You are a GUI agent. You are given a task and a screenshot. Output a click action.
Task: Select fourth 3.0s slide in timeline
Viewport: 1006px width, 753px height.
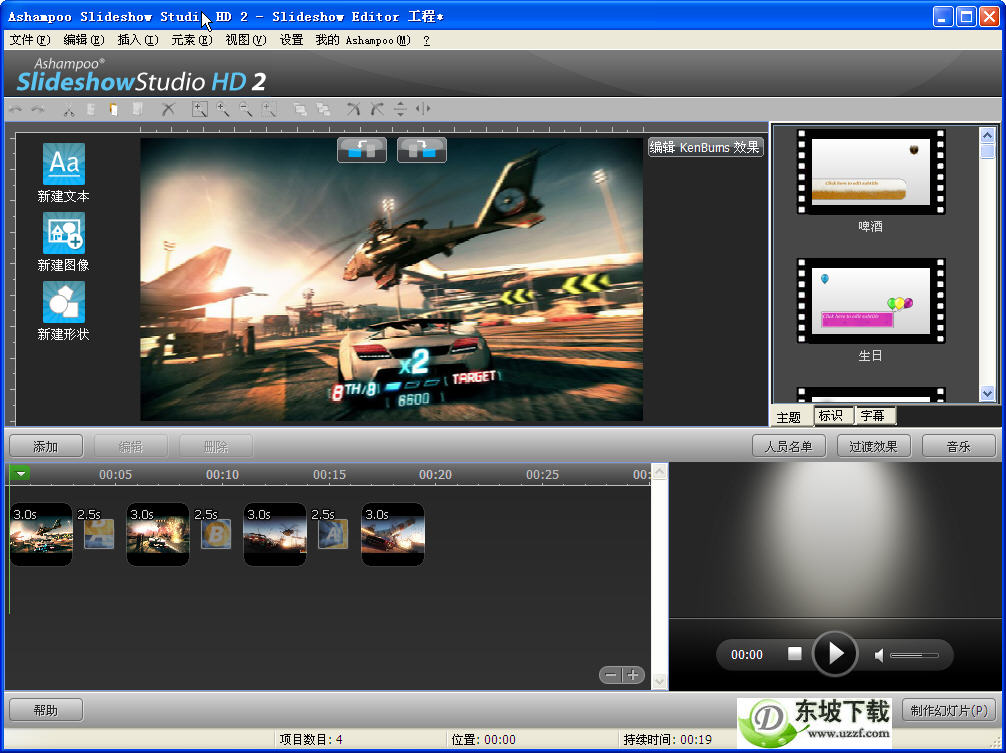(x=393, y=534)
